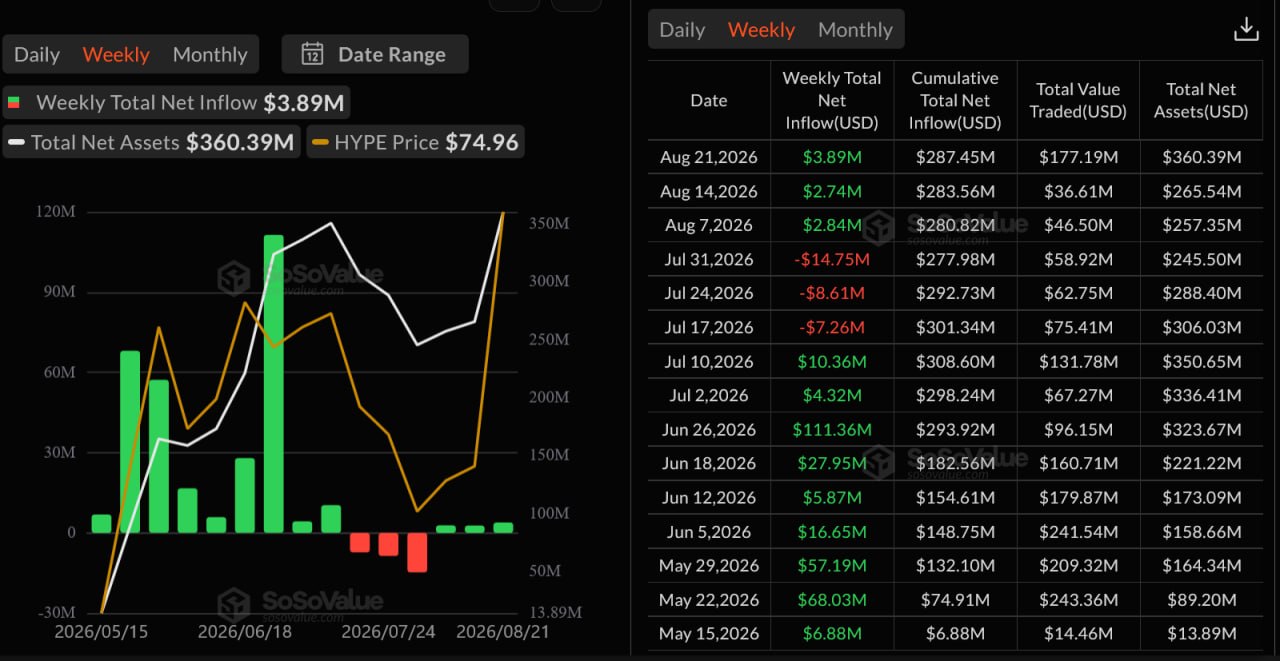Click the 2026/07/24 x-axis label

(x=386, y=632)
